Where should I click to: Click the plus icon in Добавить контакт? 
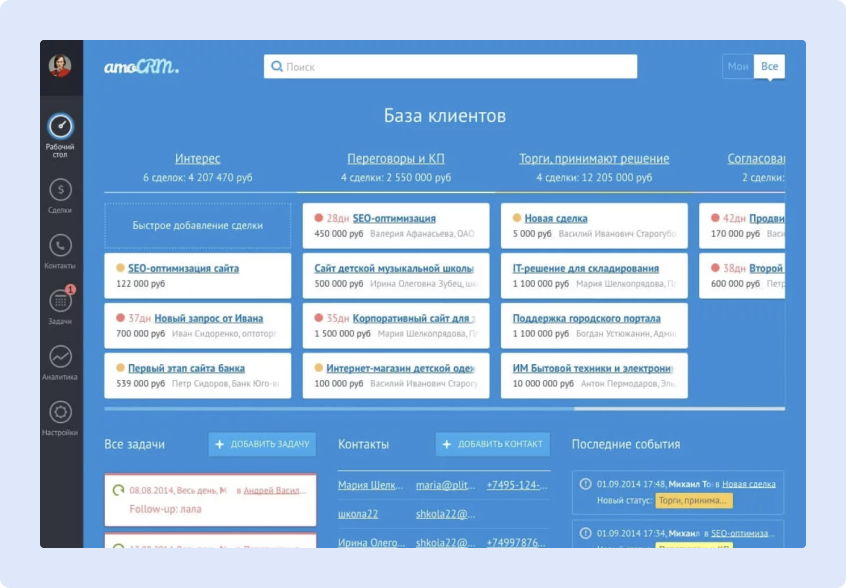(447, 445)
